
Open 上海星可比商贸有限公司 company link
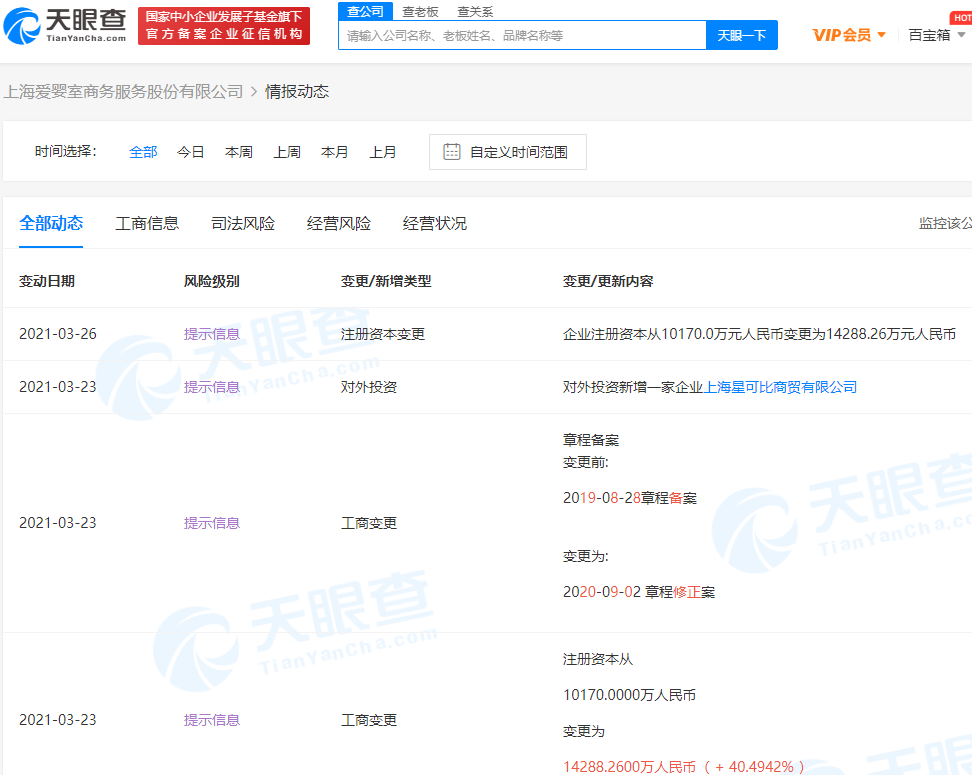point(782,387)
